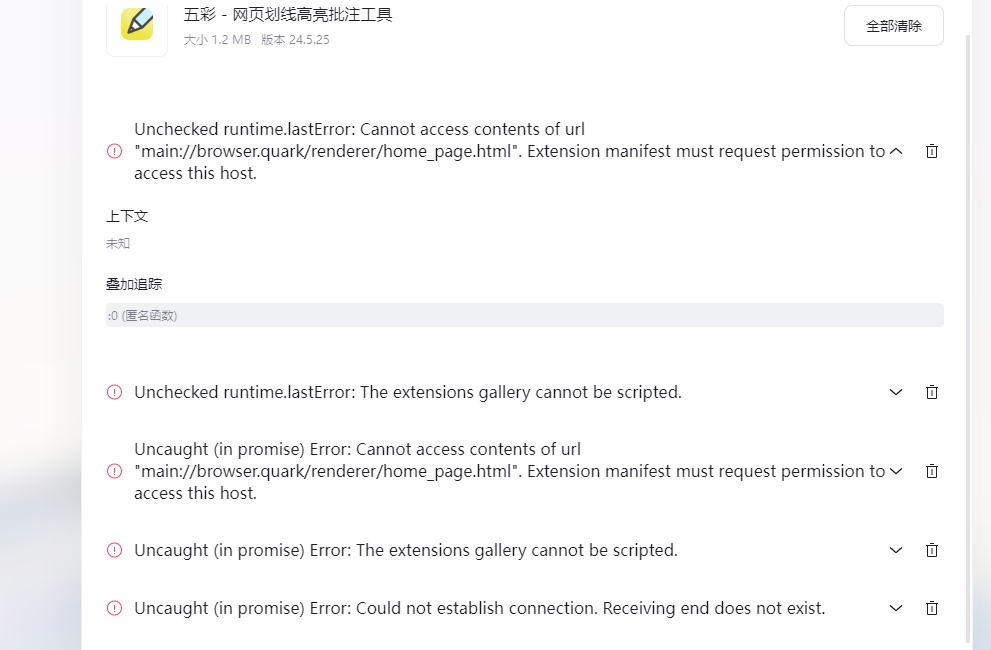Click the warning icon of the expanded first error

click(114, 151)
